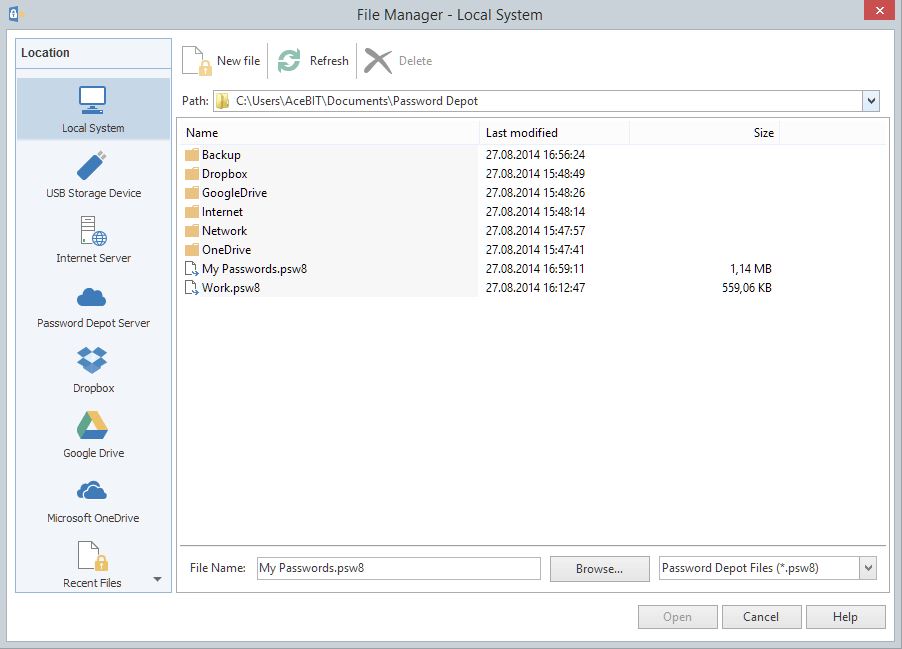Click inside the File Name field
Image resolution: width=902 pixels, height=649 pixels.
pos(397,567)
